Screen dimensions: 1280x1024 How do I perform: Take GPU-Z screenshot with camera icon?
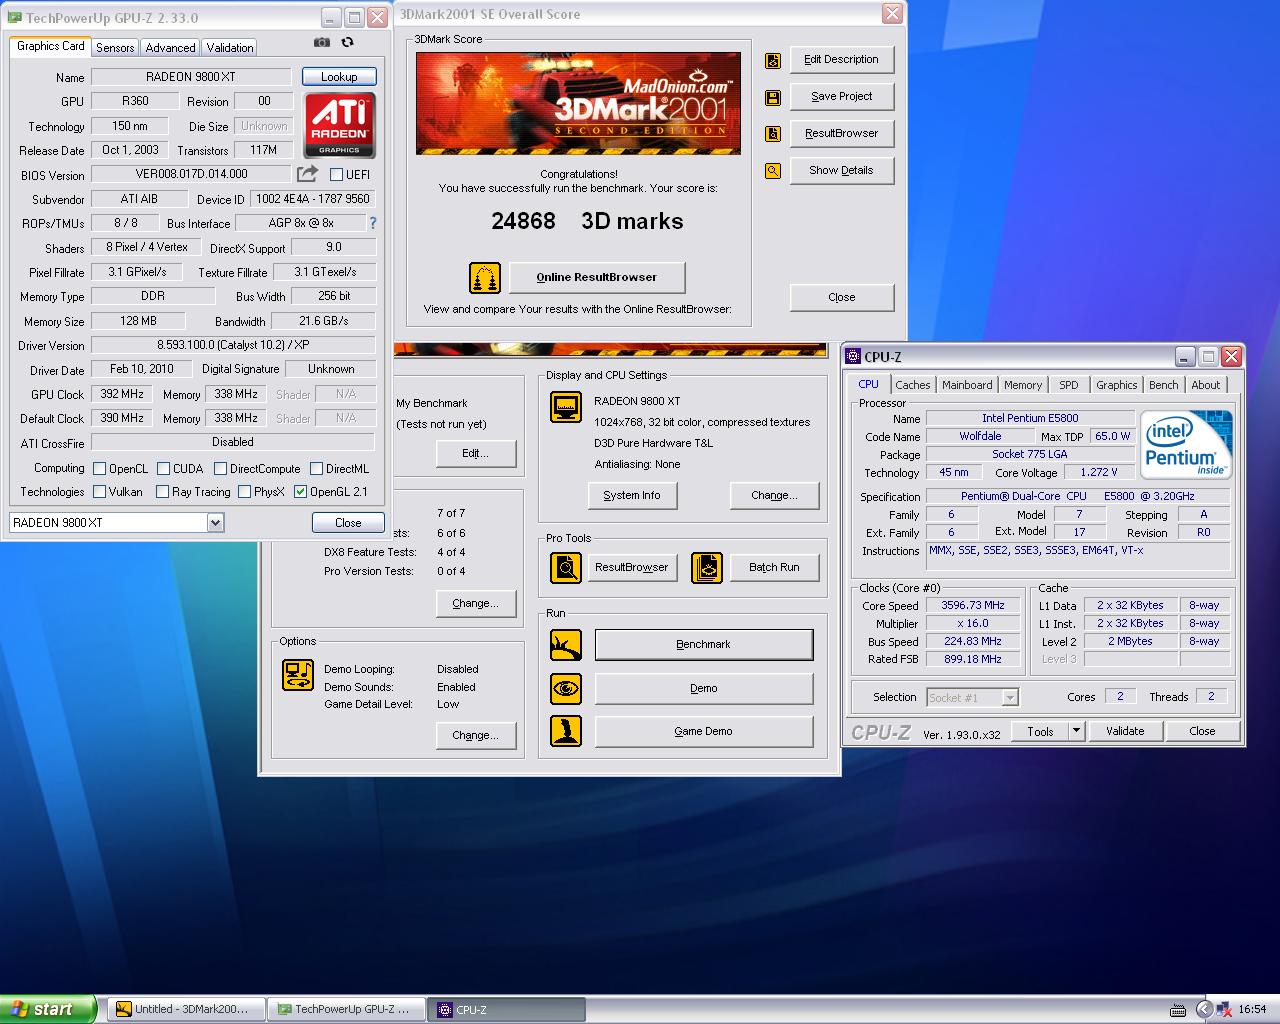[x=321, y=42]
